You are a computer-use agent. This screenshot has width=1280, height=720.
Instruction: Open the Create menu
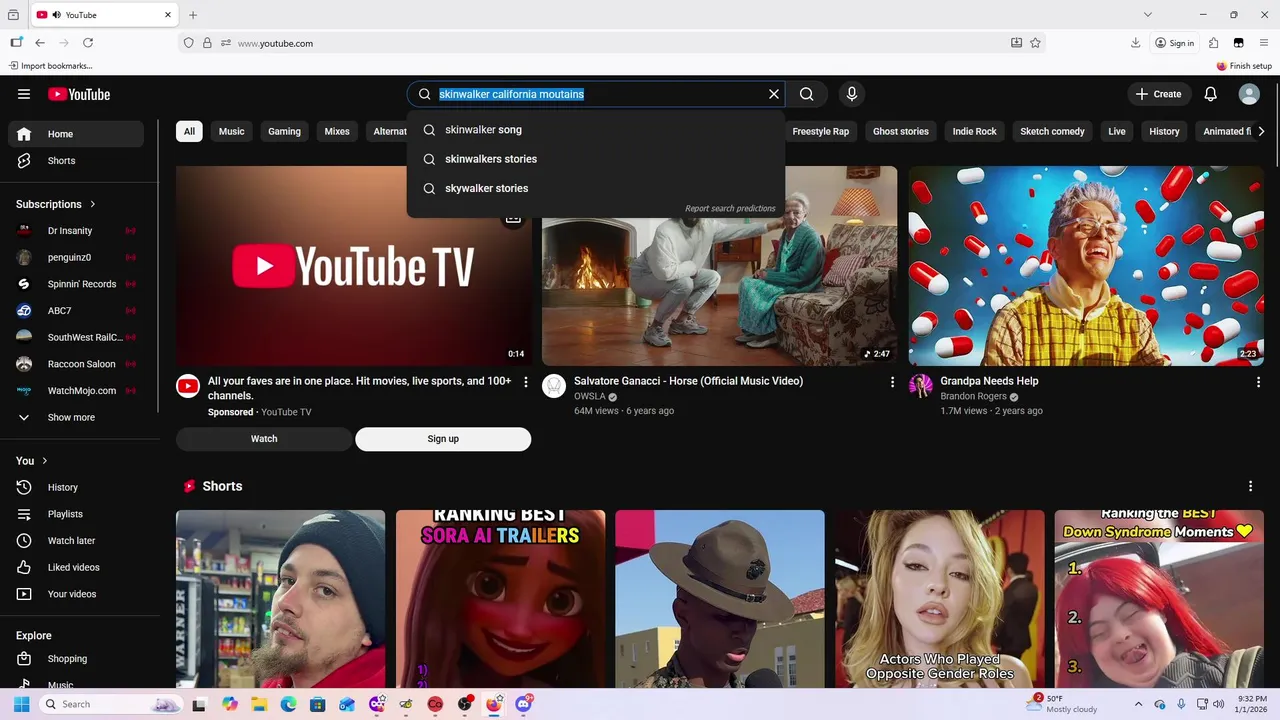click(1159, 94)
